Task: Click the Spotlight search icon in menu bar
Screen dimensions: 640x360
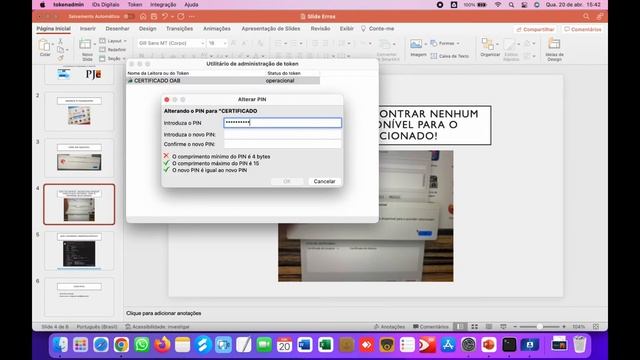Action: pyautogui.click(x=511, y=5)
